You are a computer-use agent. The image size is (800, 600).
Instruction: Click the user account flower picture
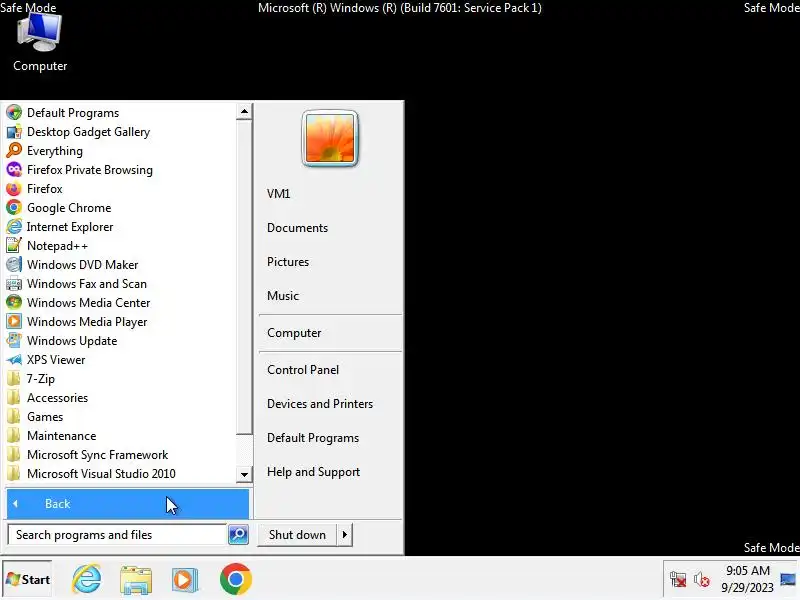click(x=330, y=138)
